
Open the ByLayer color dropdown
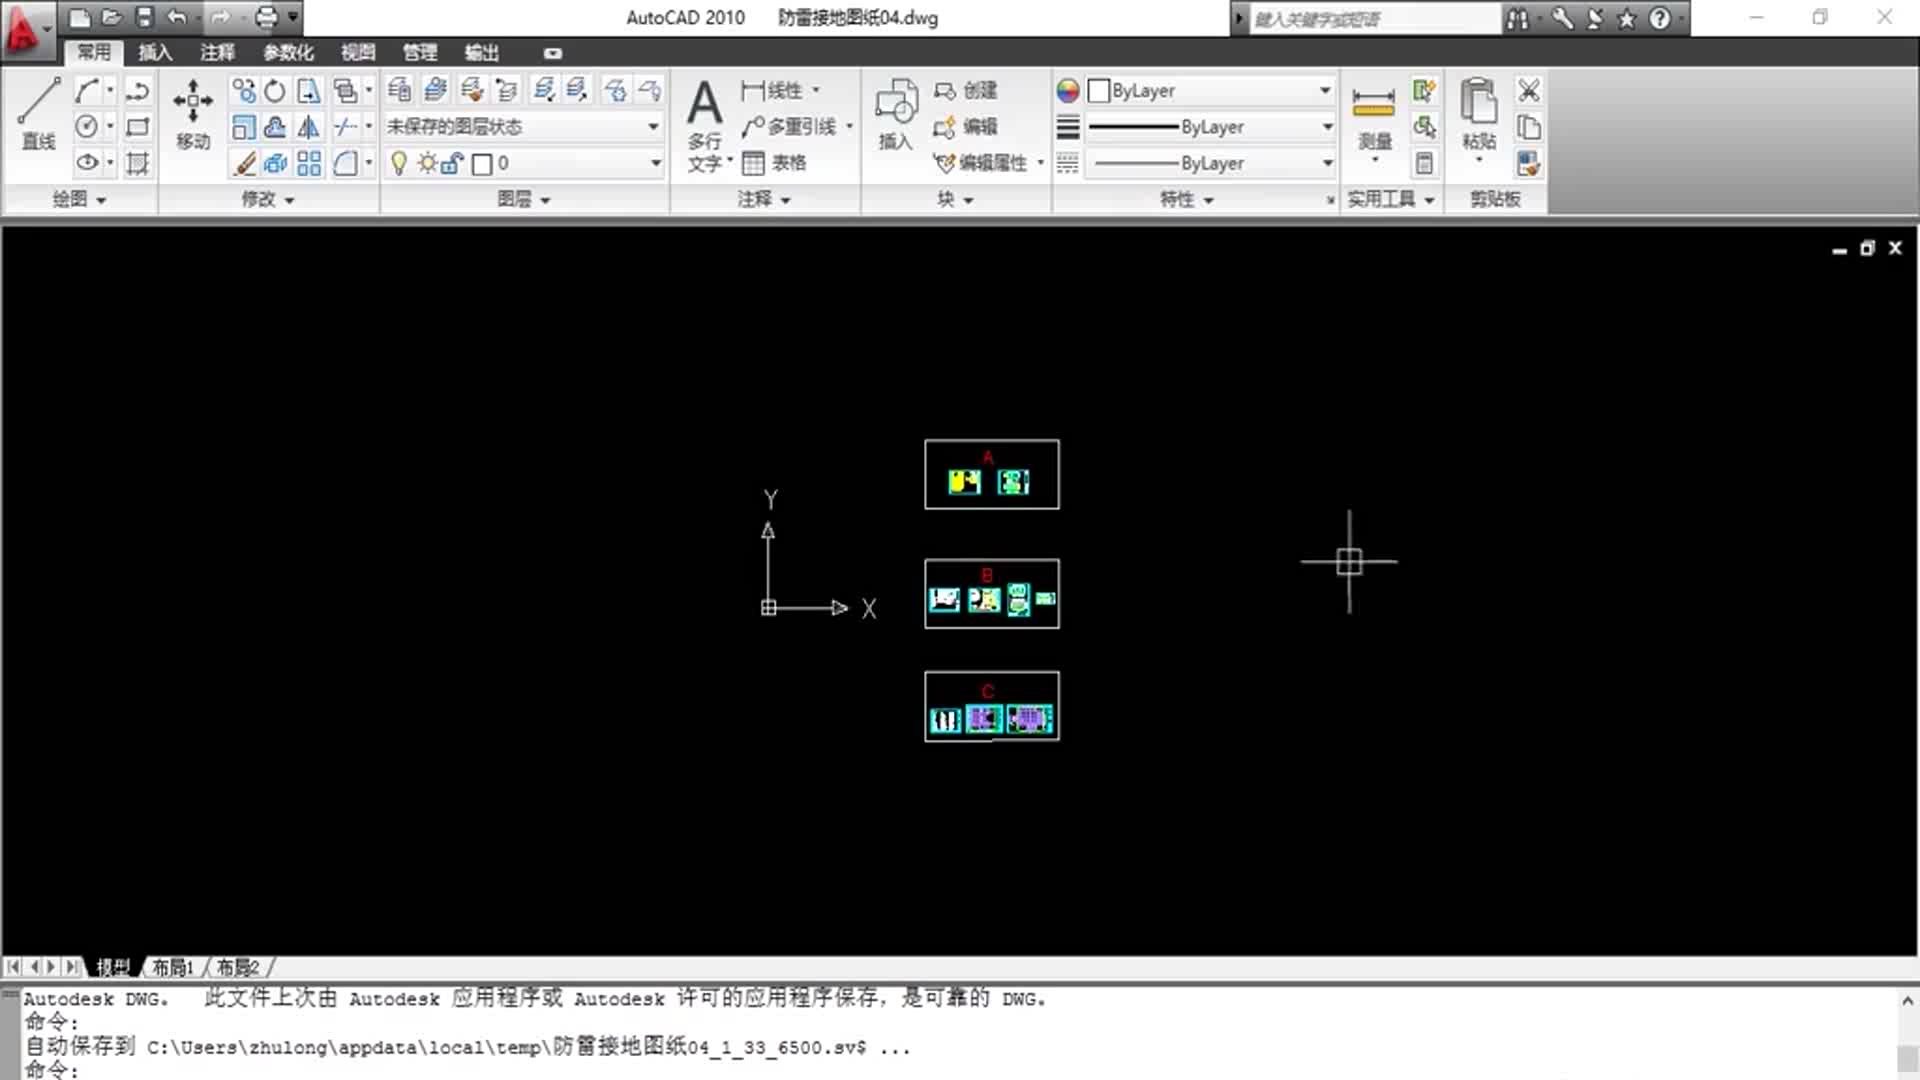click(x=1210, y=91)
